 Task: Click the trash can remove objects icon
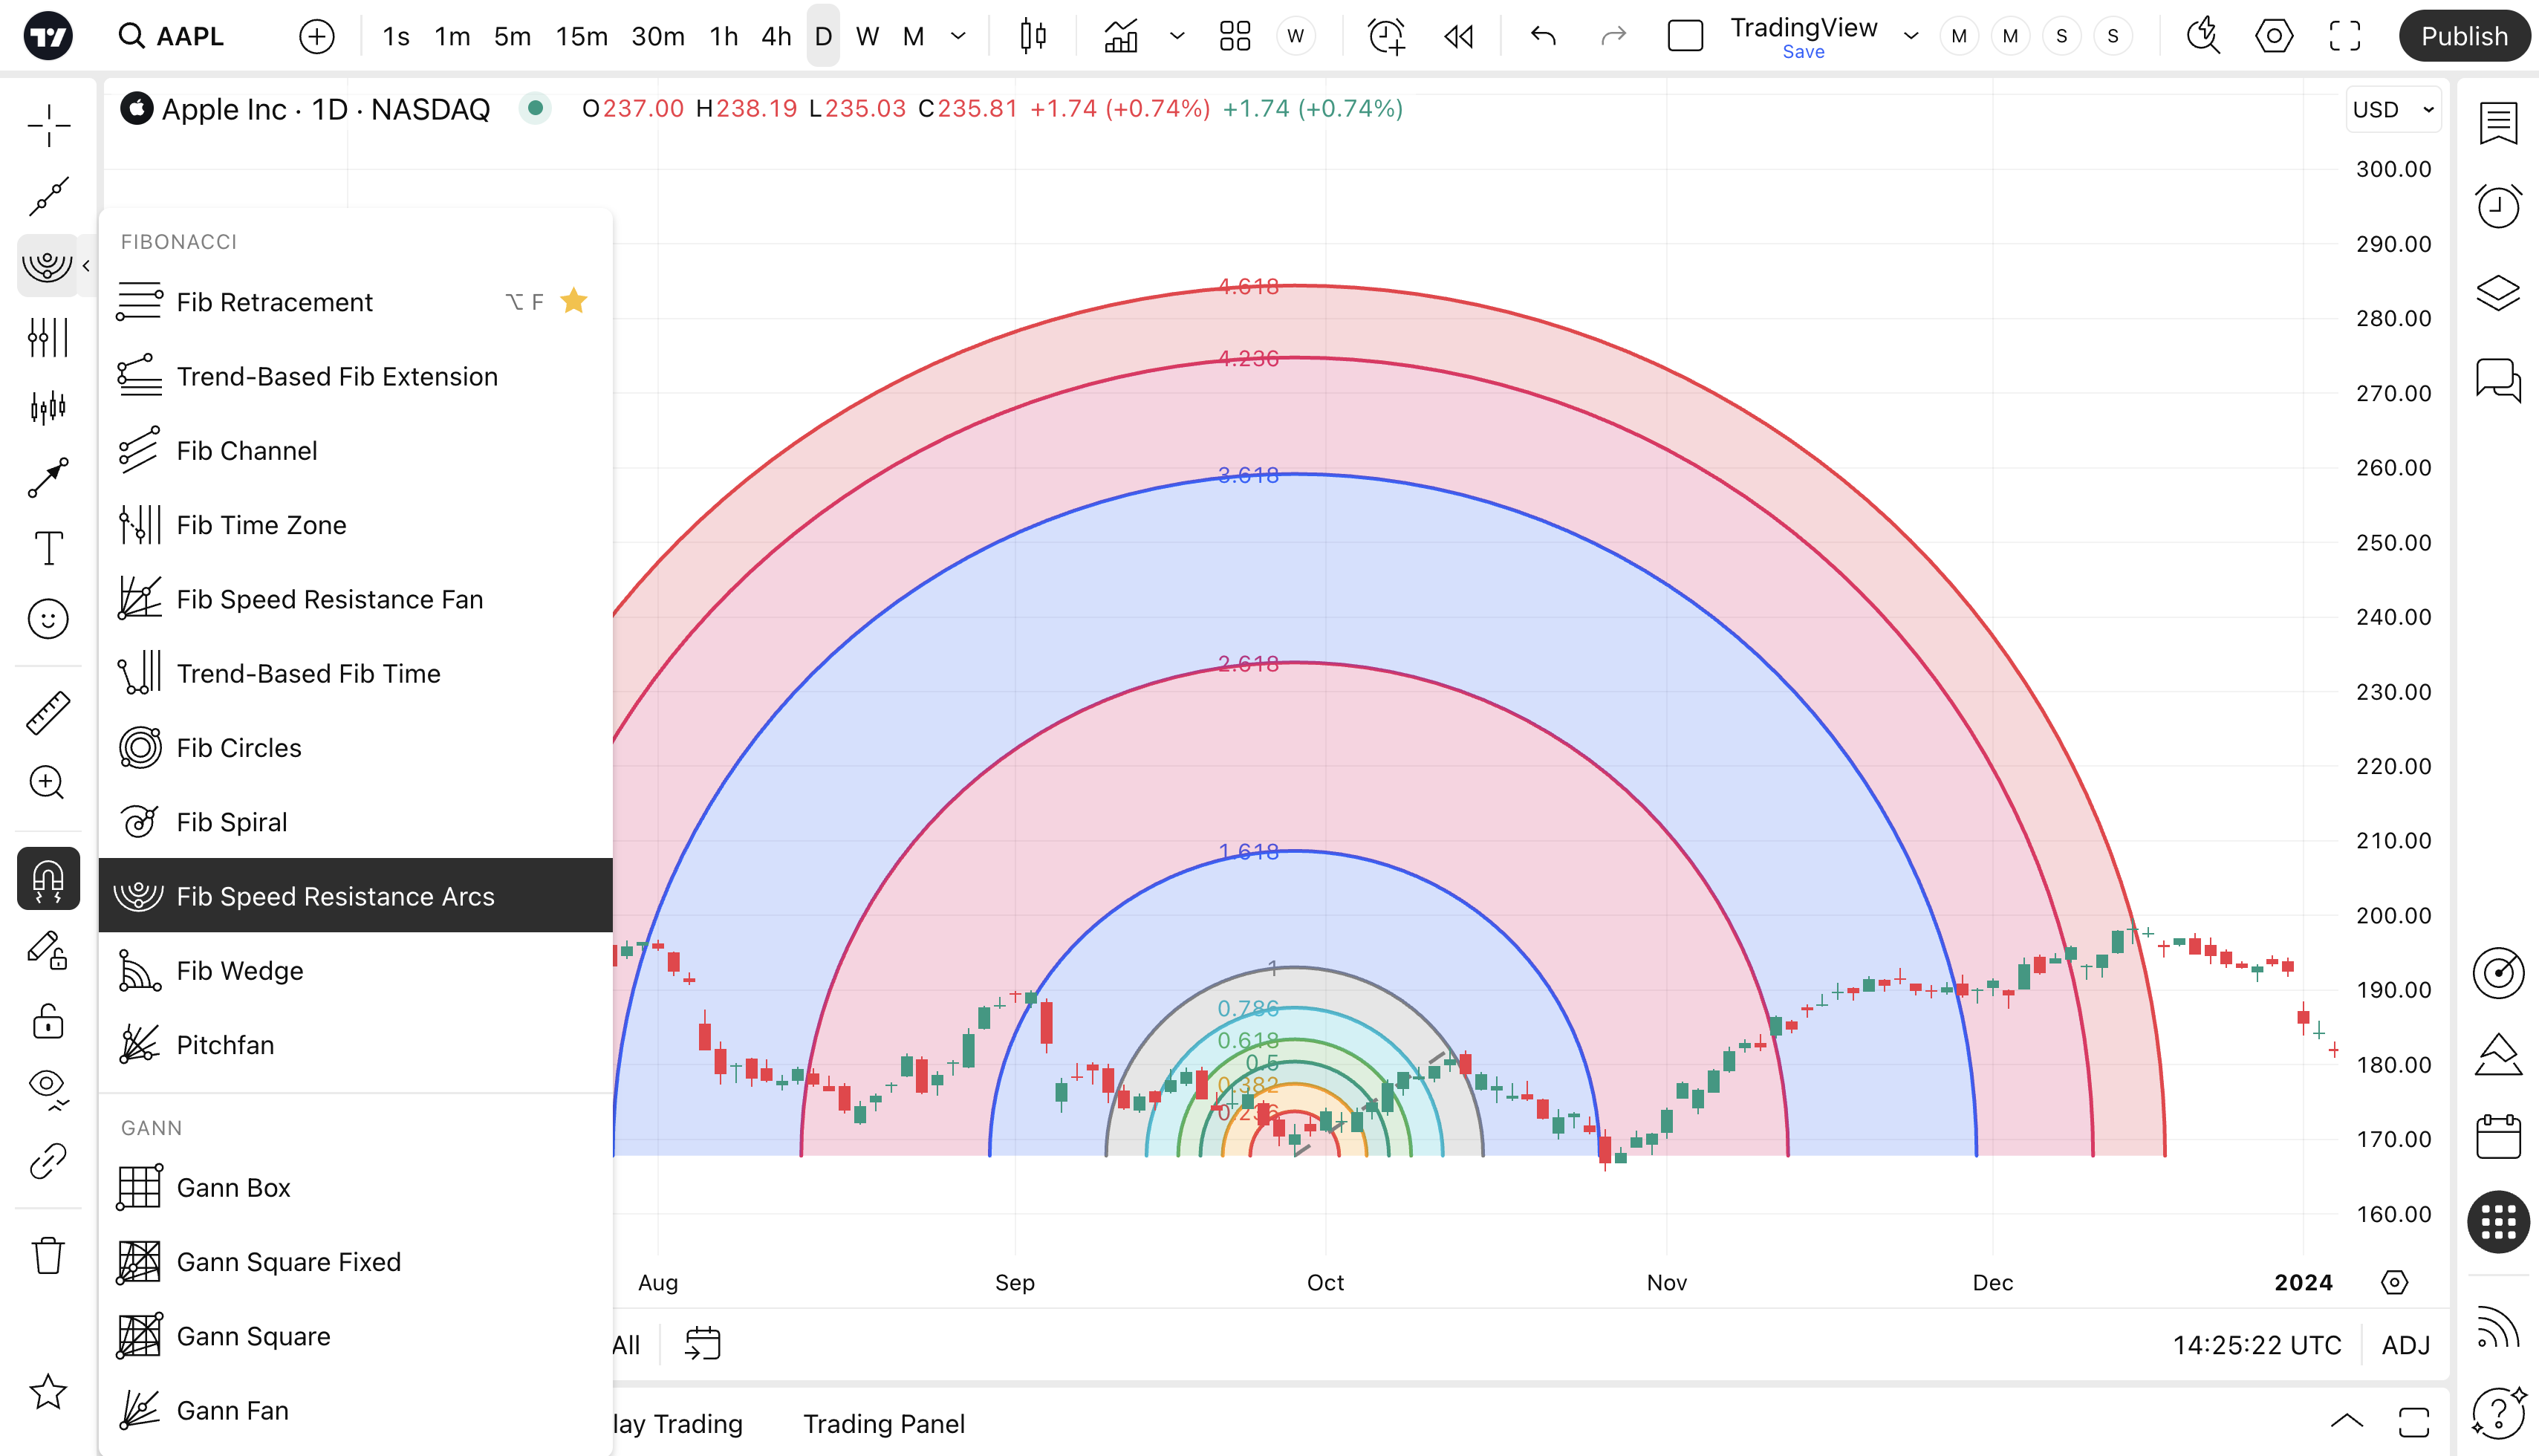point(47,1254)
